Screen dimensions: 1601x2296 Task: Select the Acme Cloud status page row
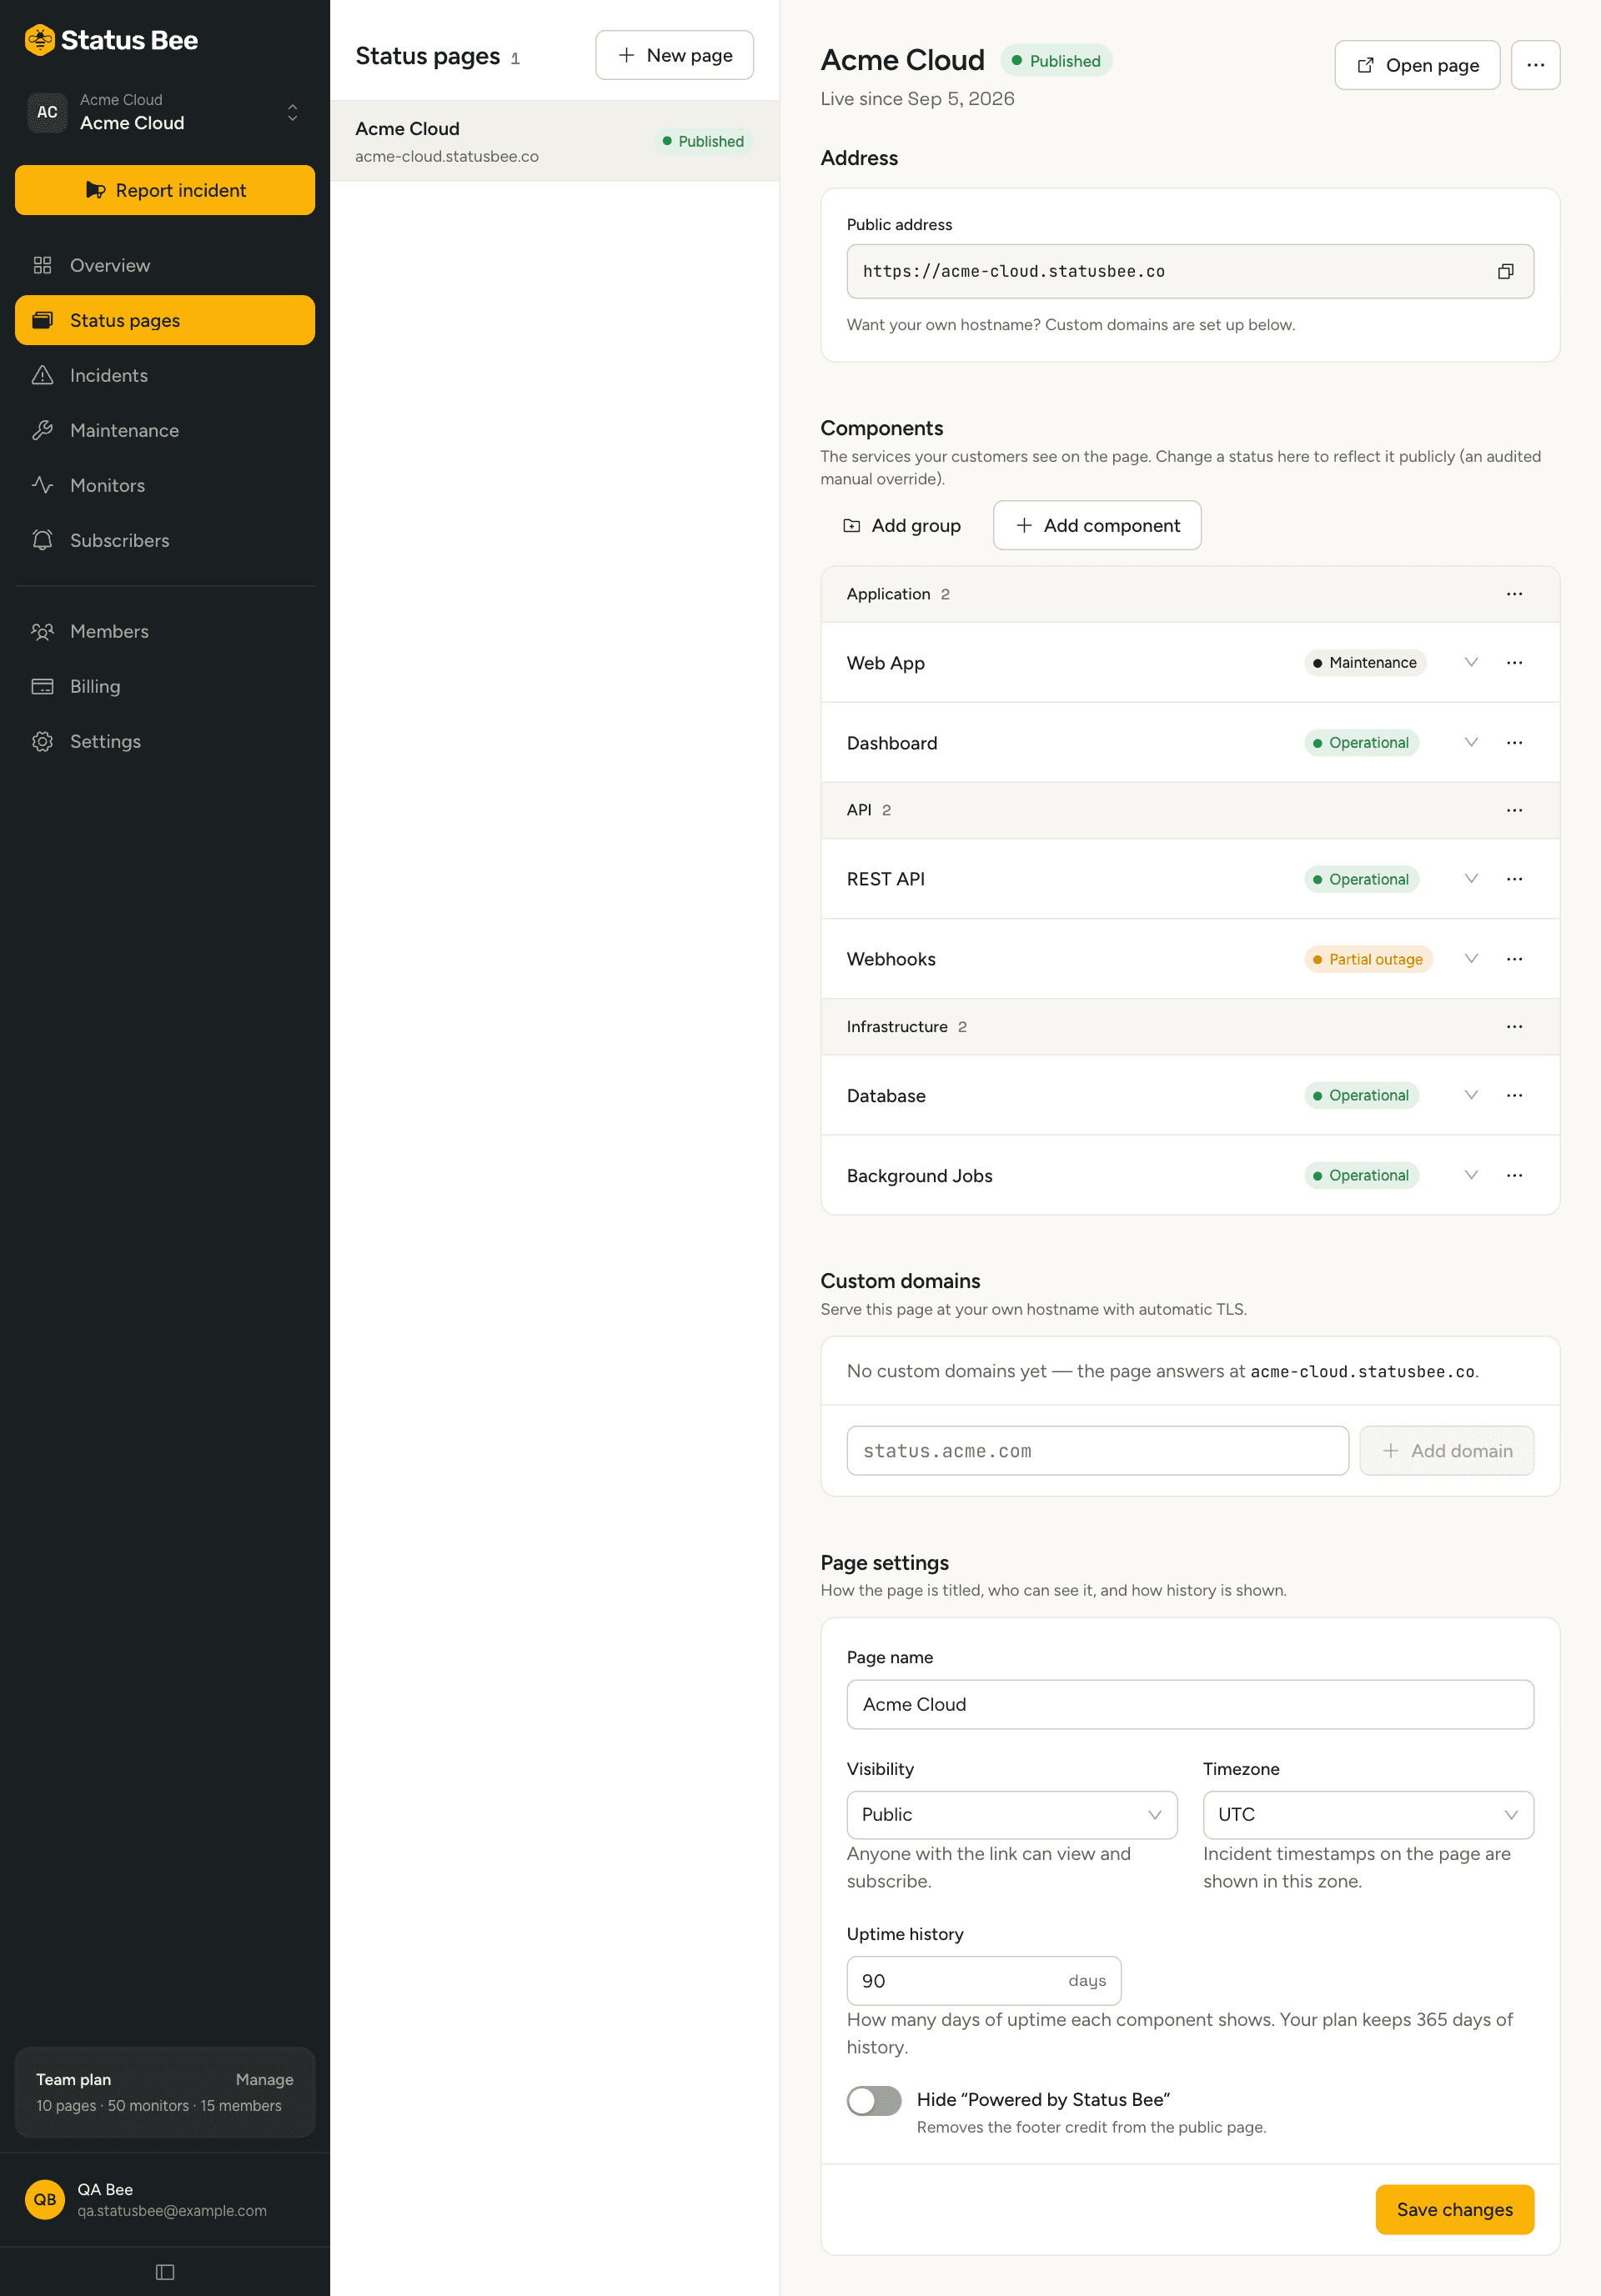[x=554, y=141]
